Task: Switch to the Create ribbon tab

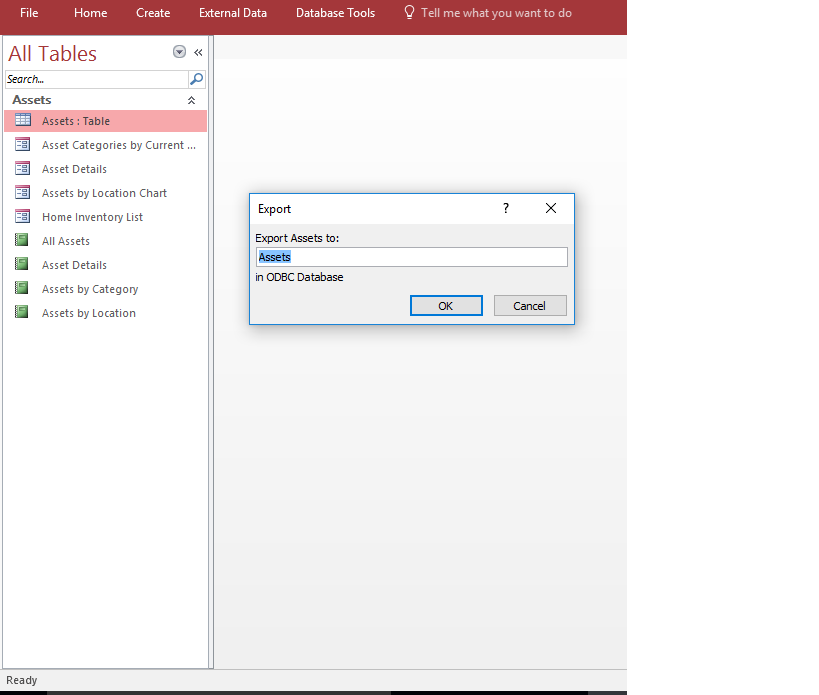Action: (x=153, y=13)
